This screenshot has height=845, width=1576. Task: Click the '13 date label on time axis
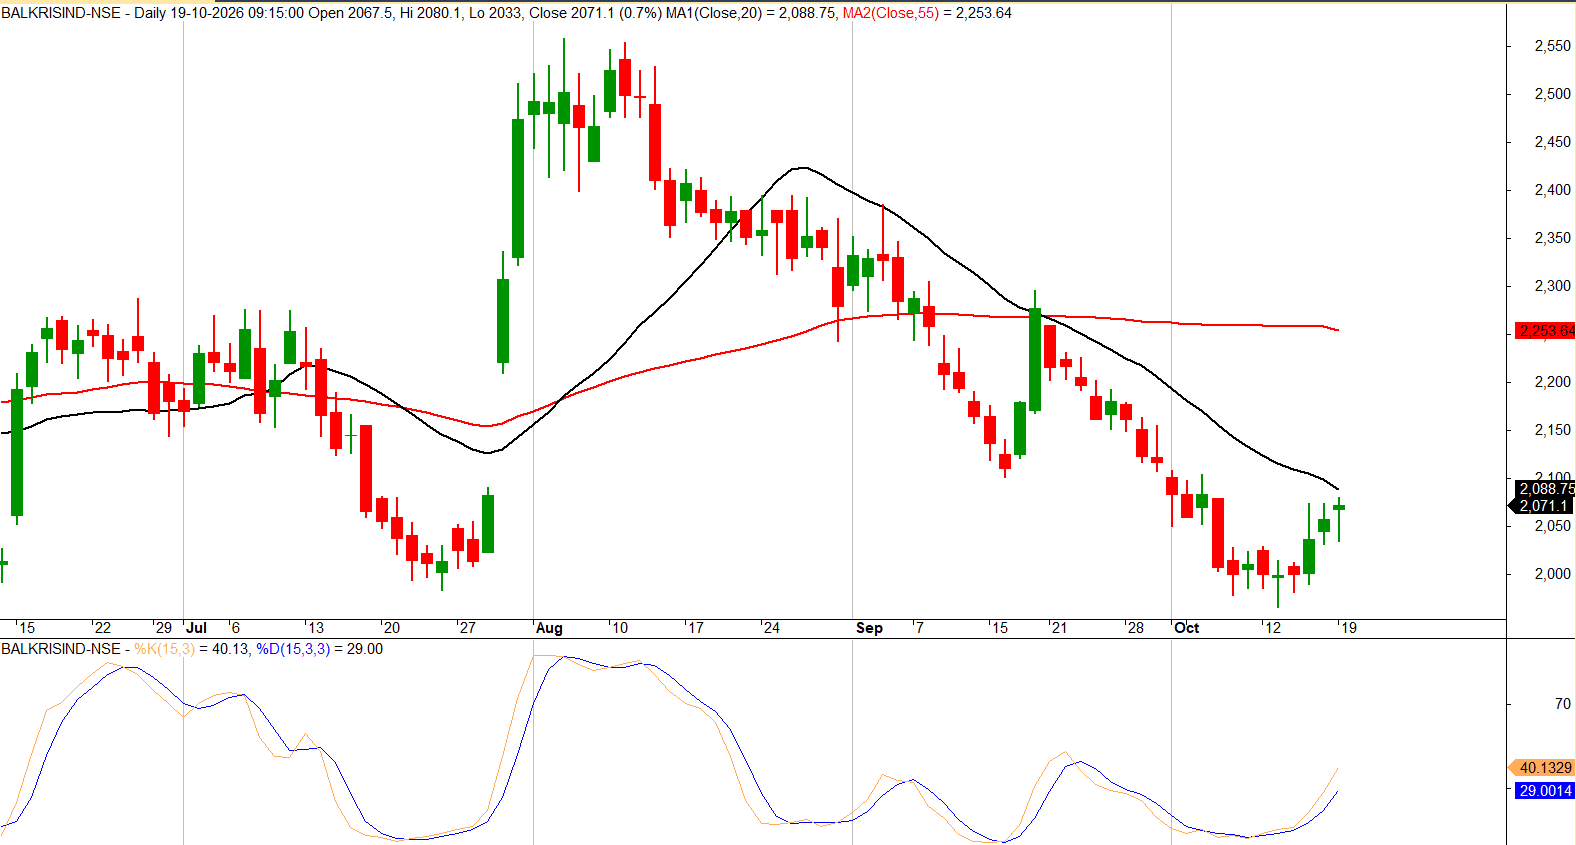[315, 628]
